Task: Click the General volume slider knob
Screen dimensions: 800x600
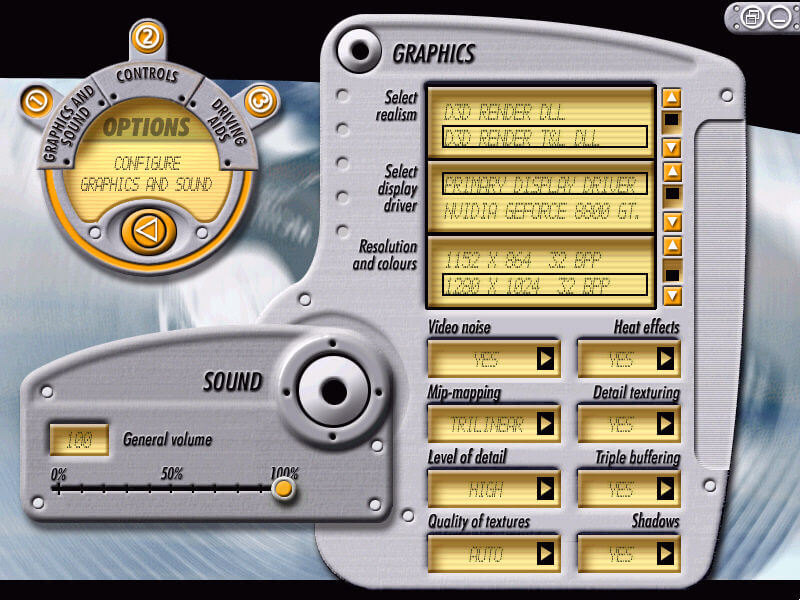Action: point(282,488)
